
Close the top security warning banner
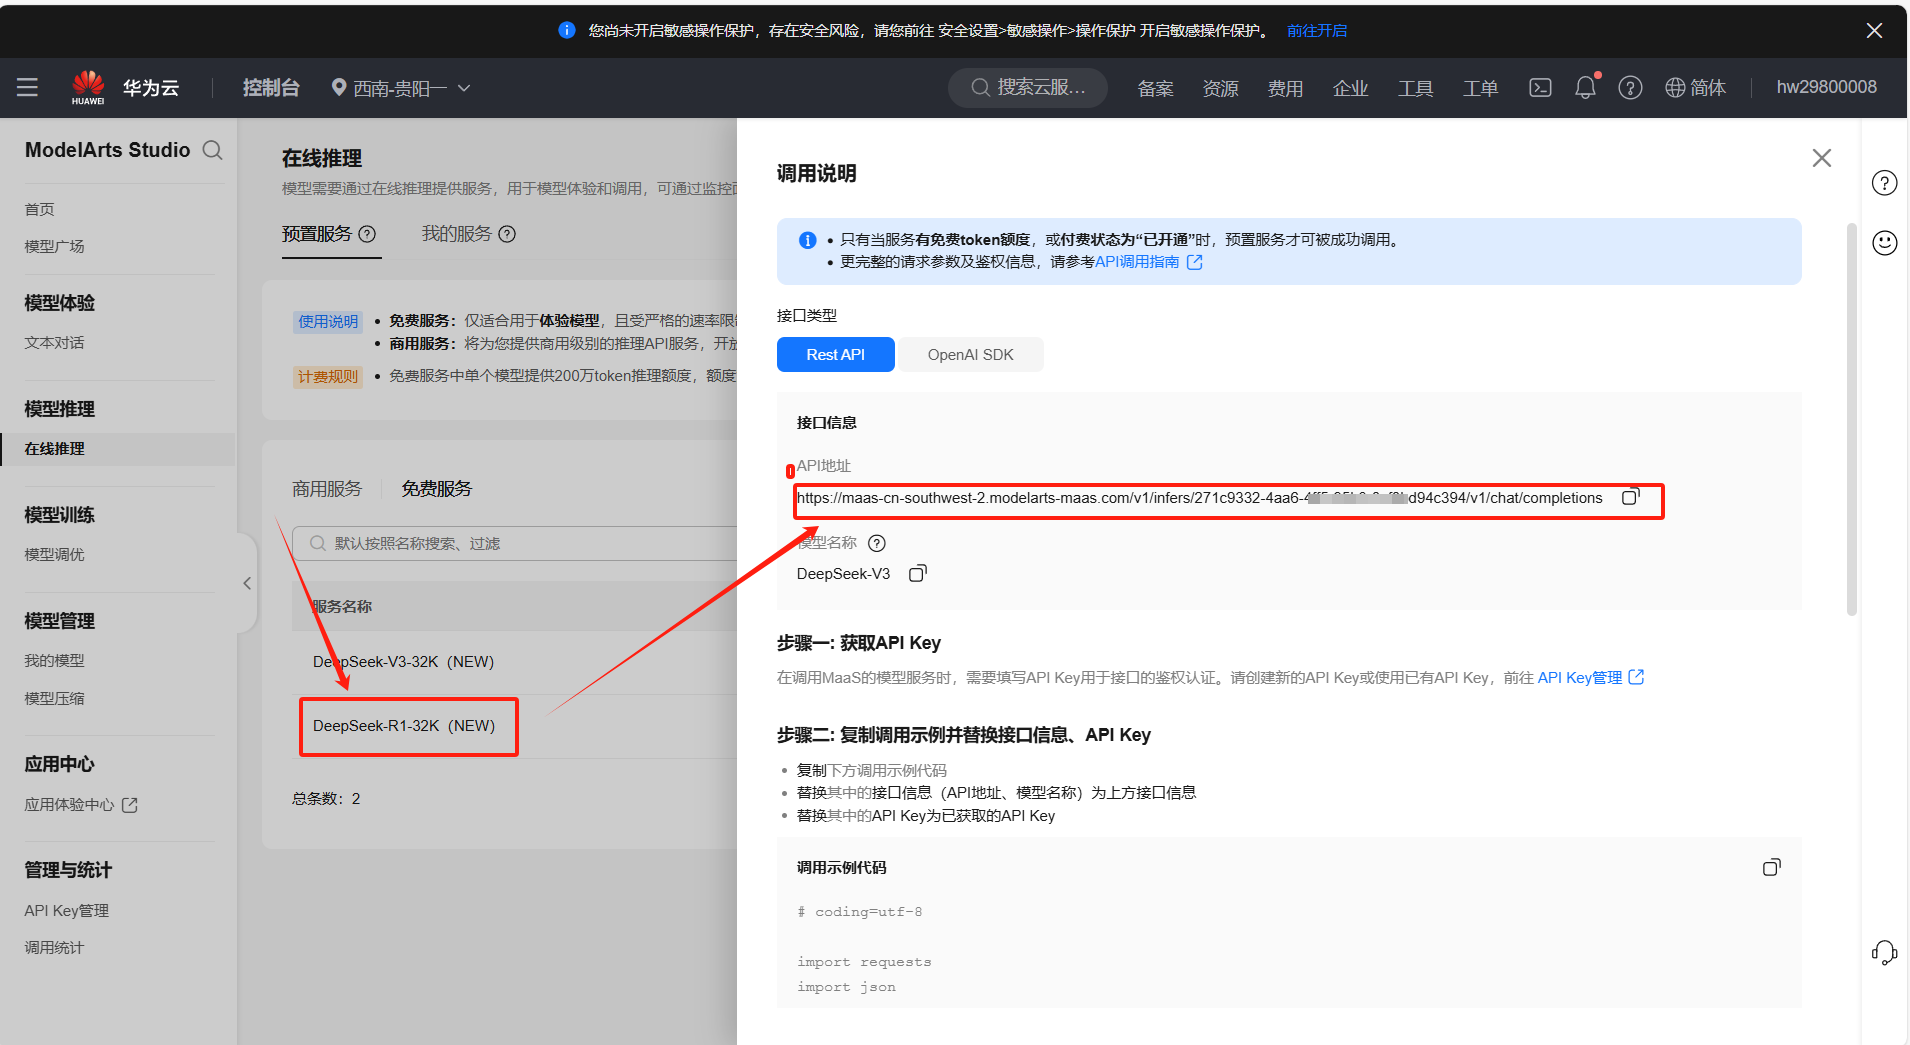1874,31
